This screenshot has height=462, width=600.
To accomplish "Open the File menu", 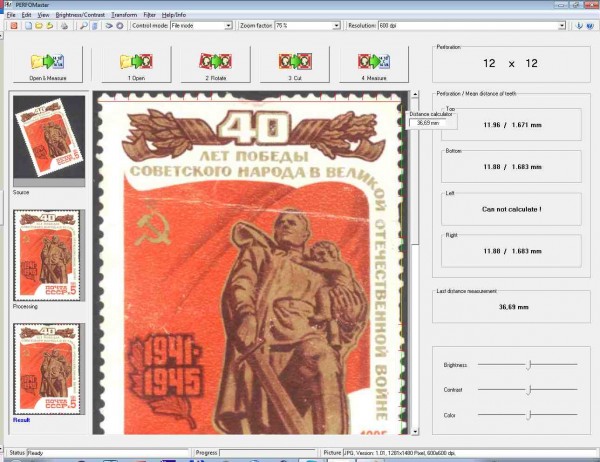I will click(11, 15).
